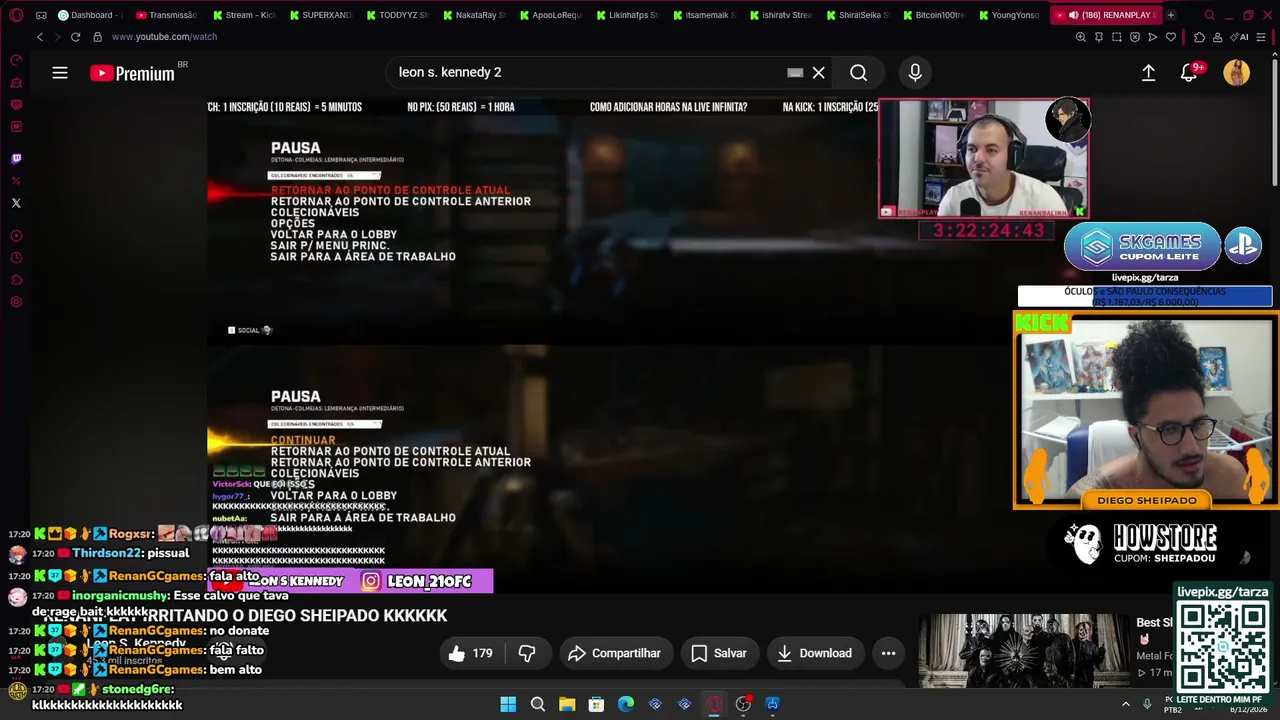Viewport: 1280px width, 720px height.
Task: Switch to the TODDYYZ Kick tab
Action: tap(399, 15)
